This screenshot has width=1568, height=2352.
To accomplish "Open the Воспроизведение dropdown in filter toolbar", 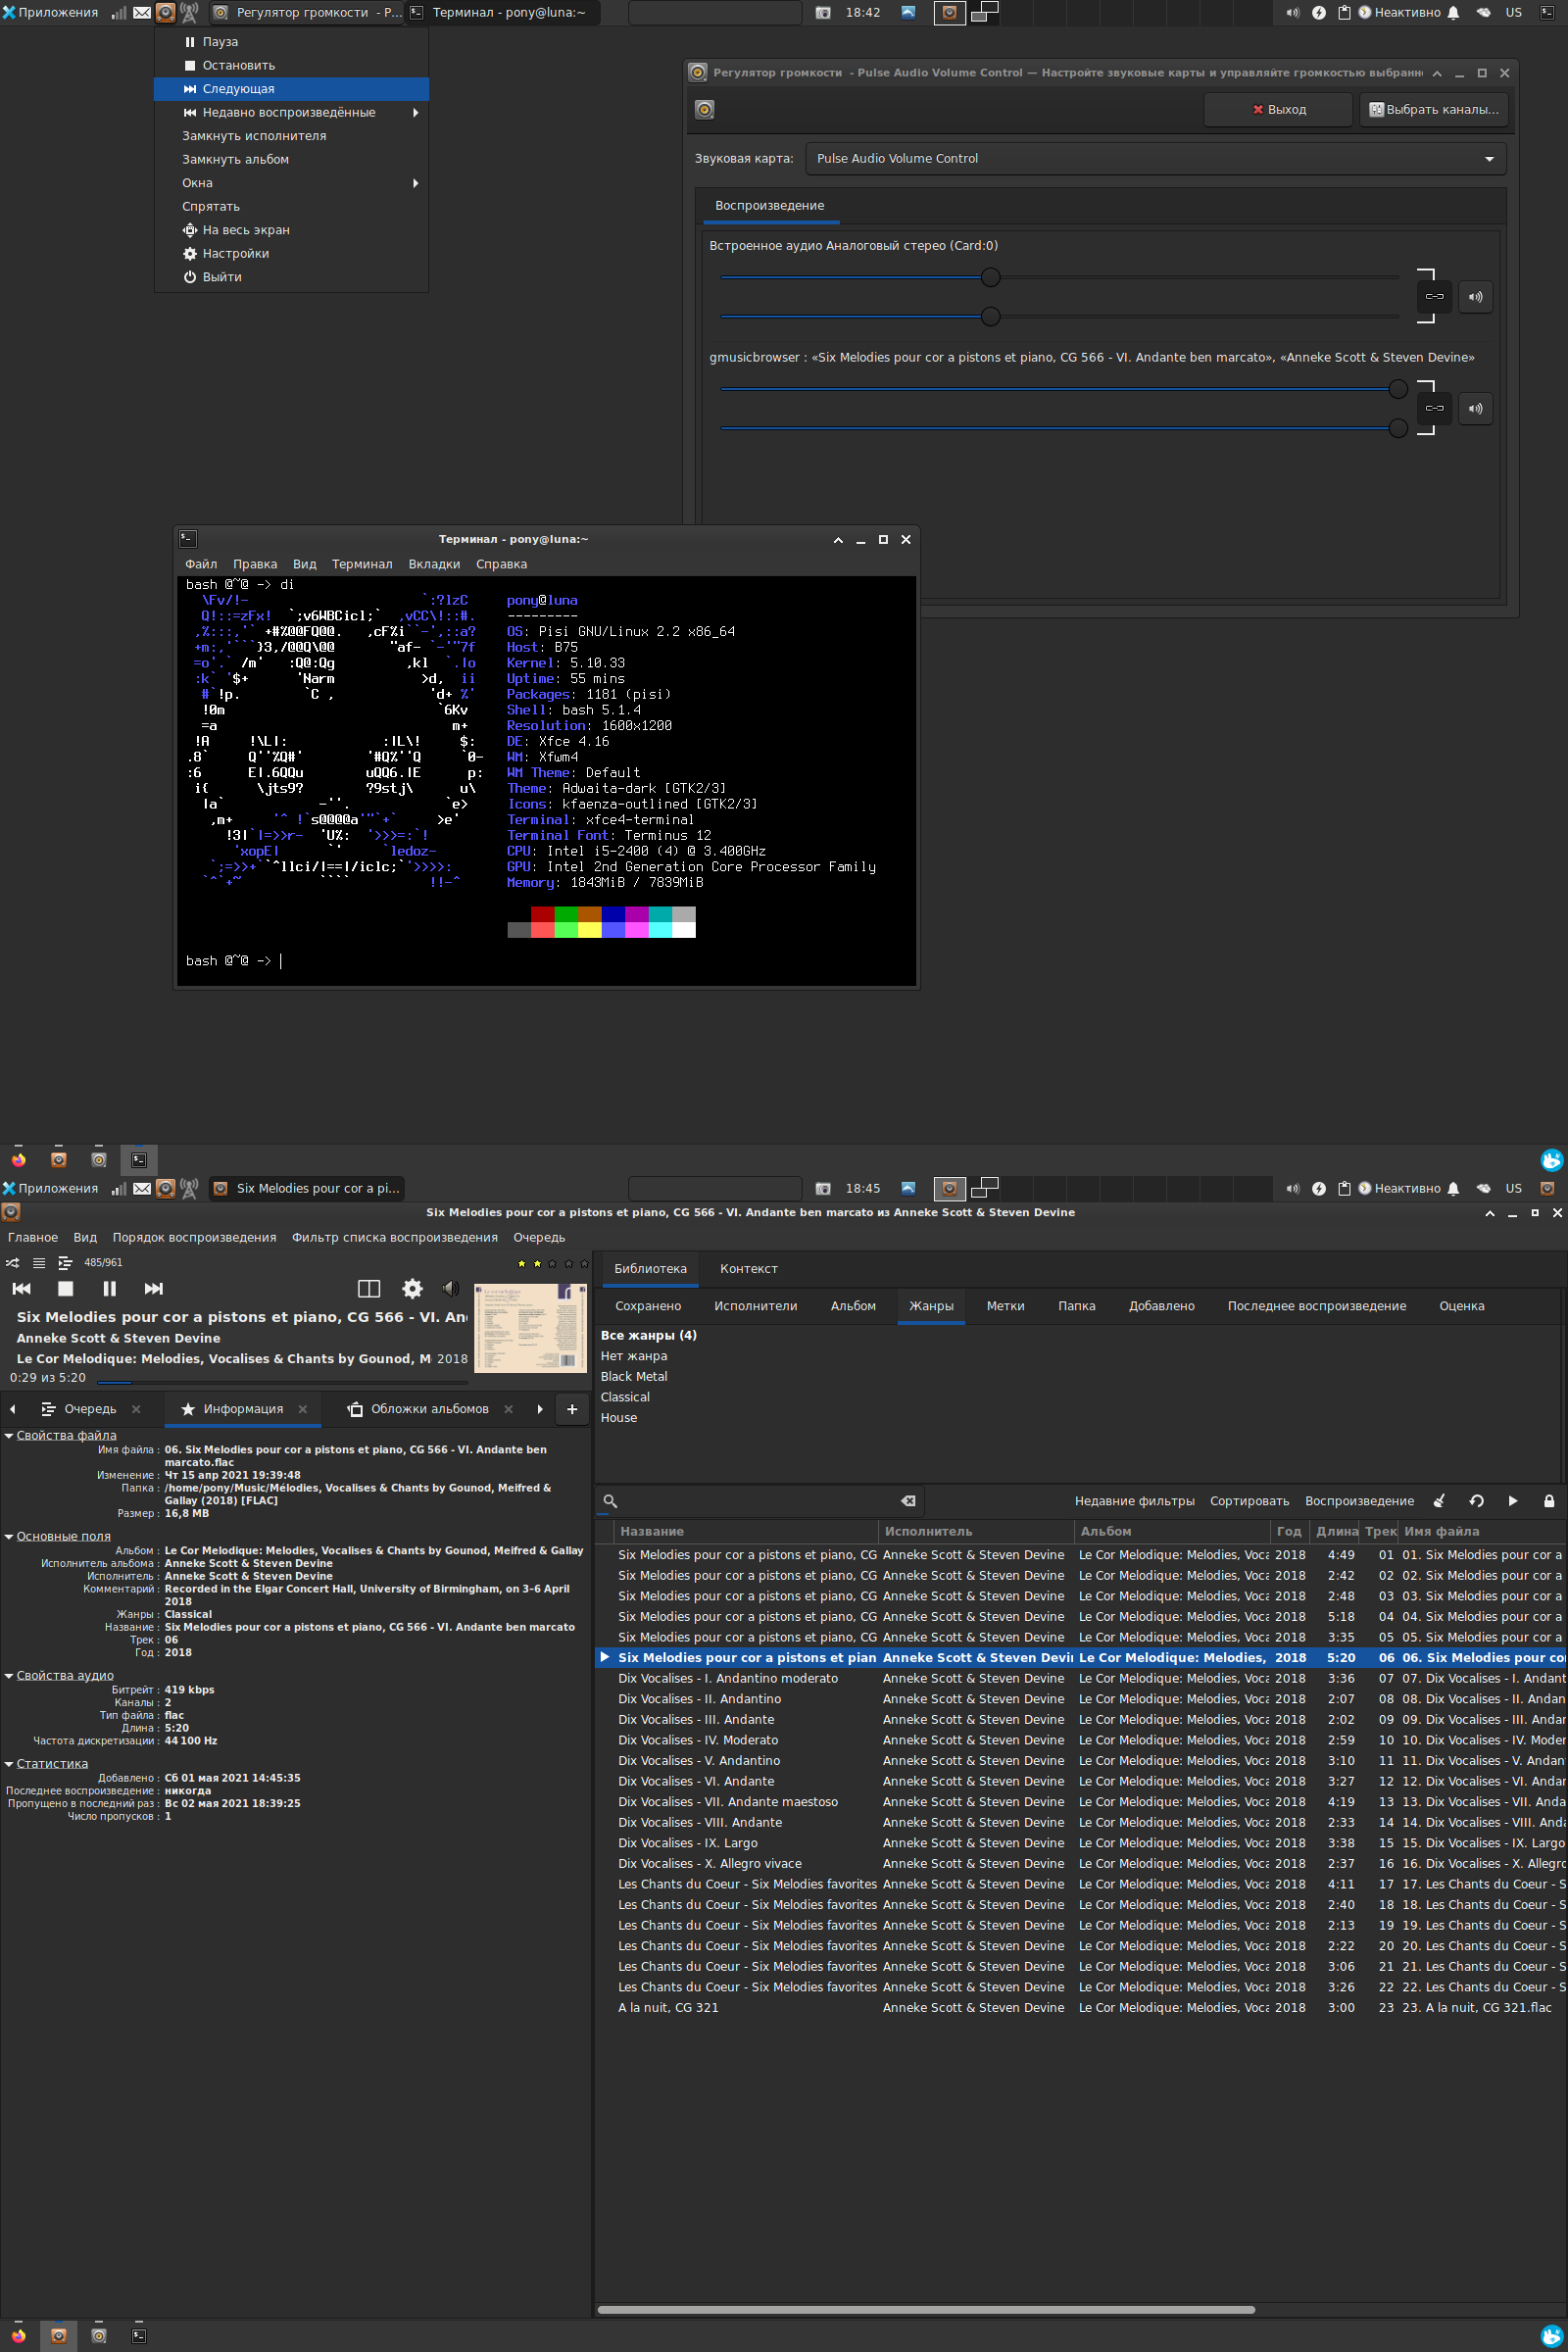I will [1359, 1501].
